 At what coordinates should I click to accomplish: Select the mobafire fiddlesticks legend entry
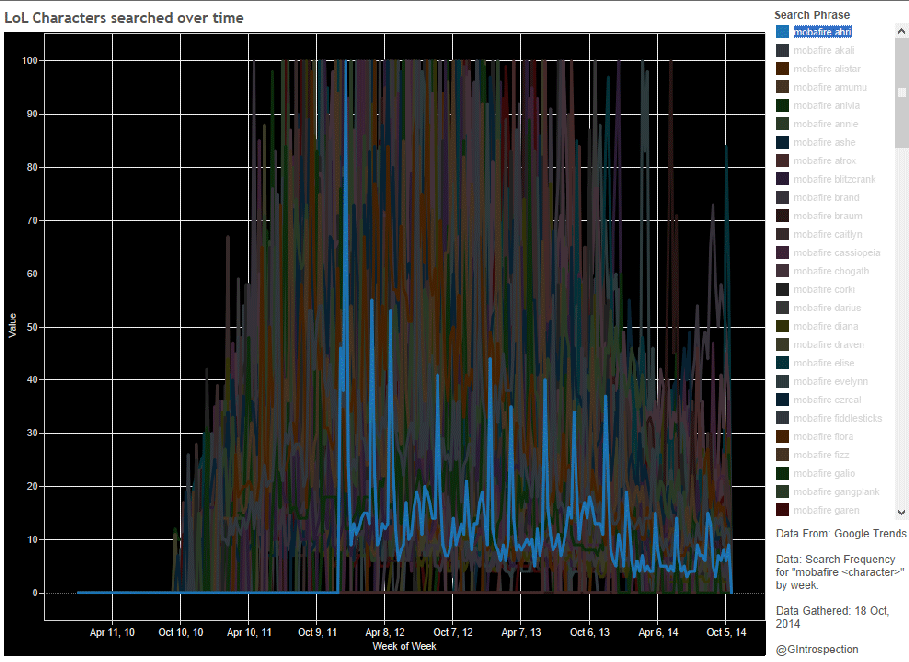click(837, 418)
